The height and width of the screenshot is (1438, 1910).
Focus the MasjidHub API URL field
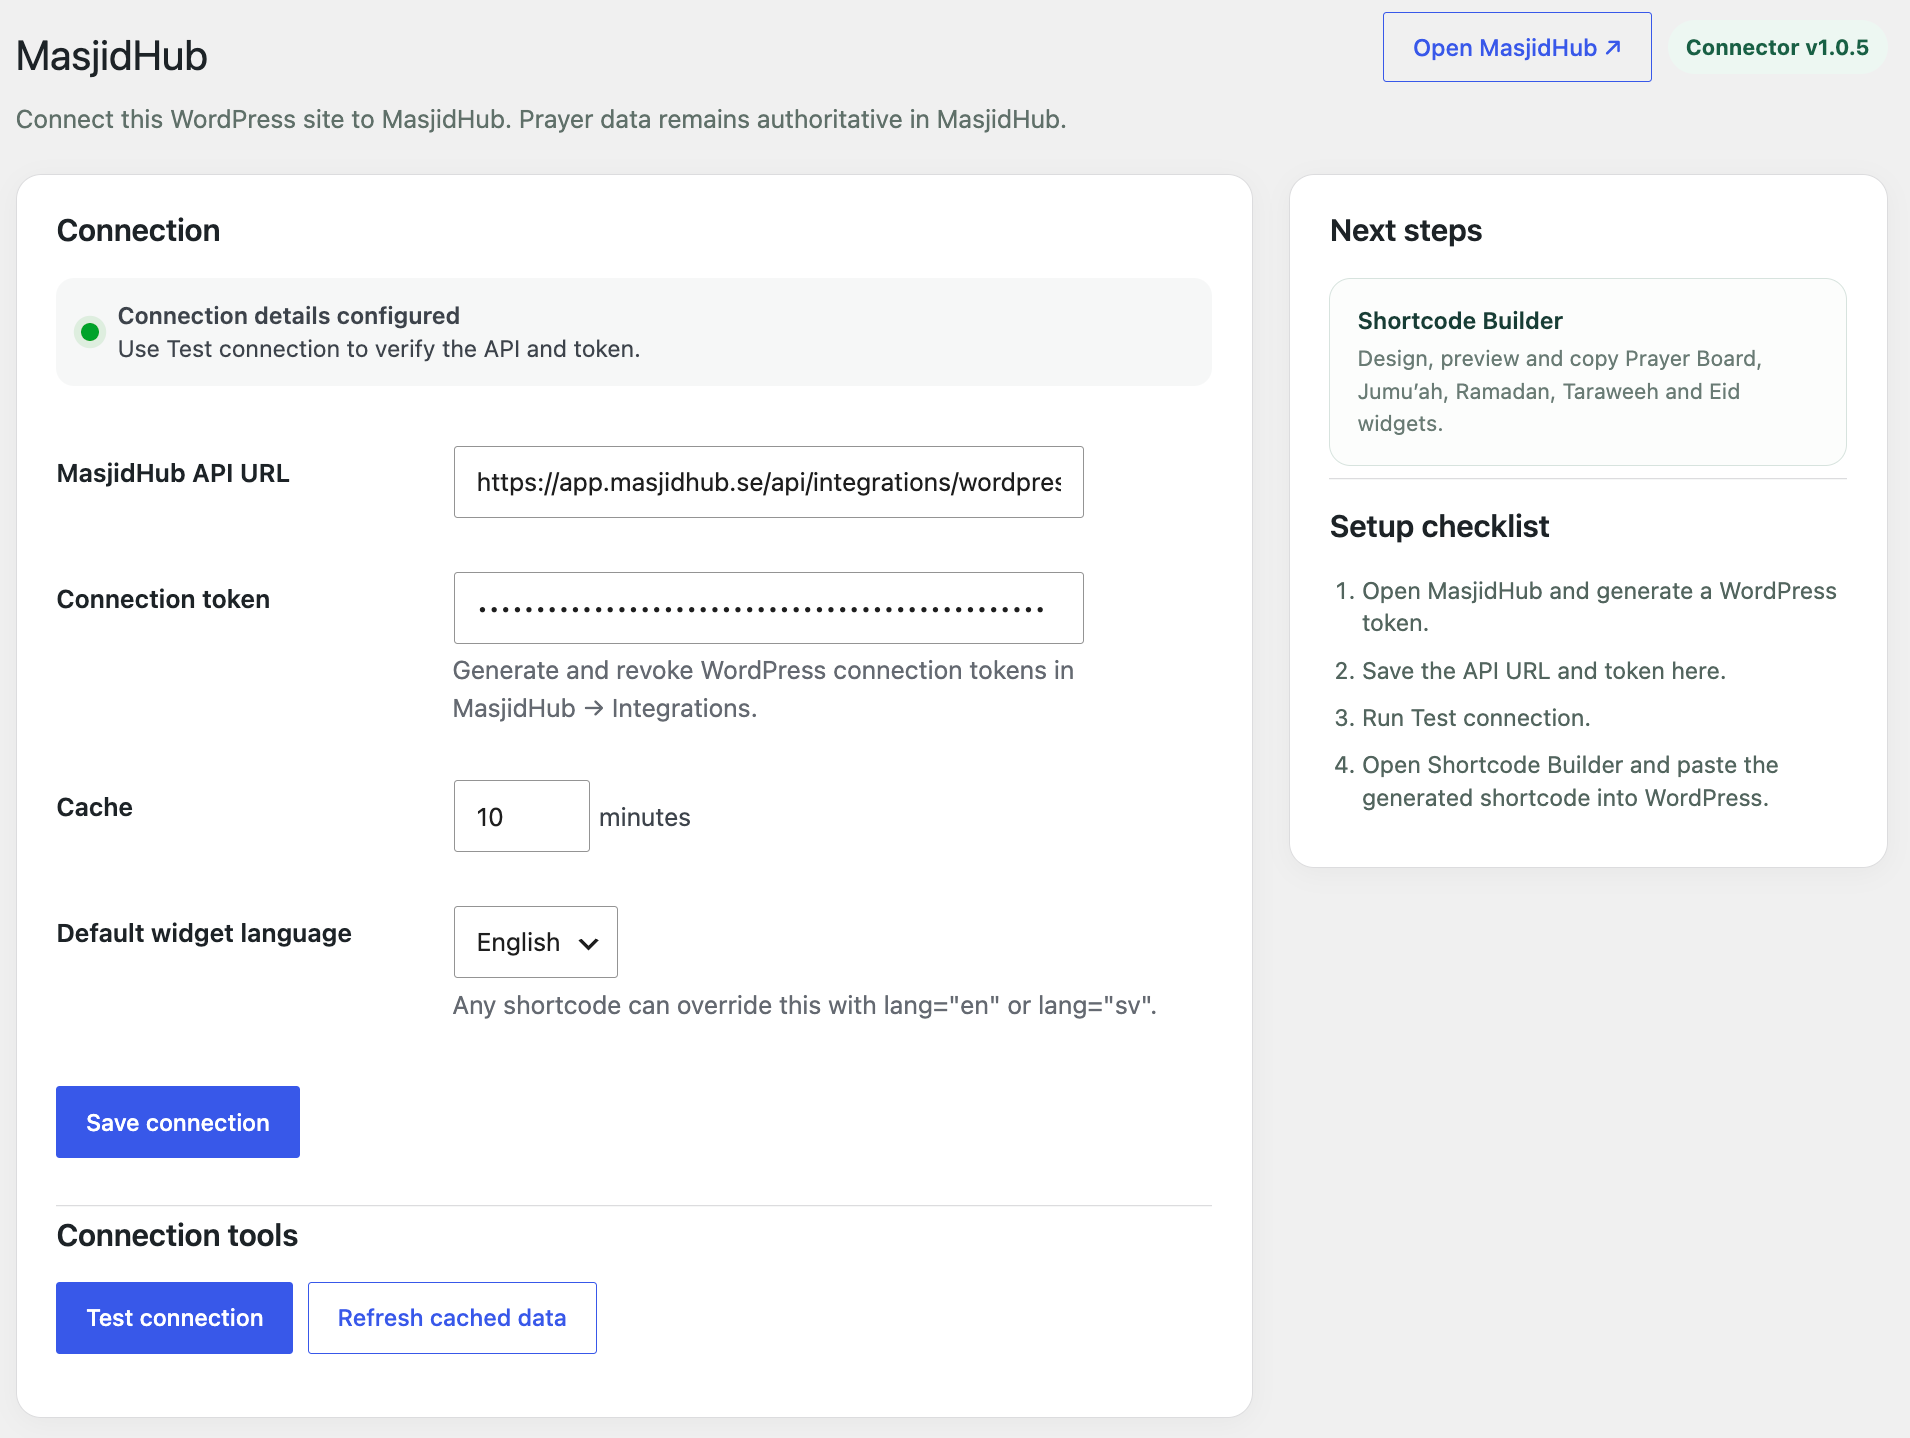[768, 482]
